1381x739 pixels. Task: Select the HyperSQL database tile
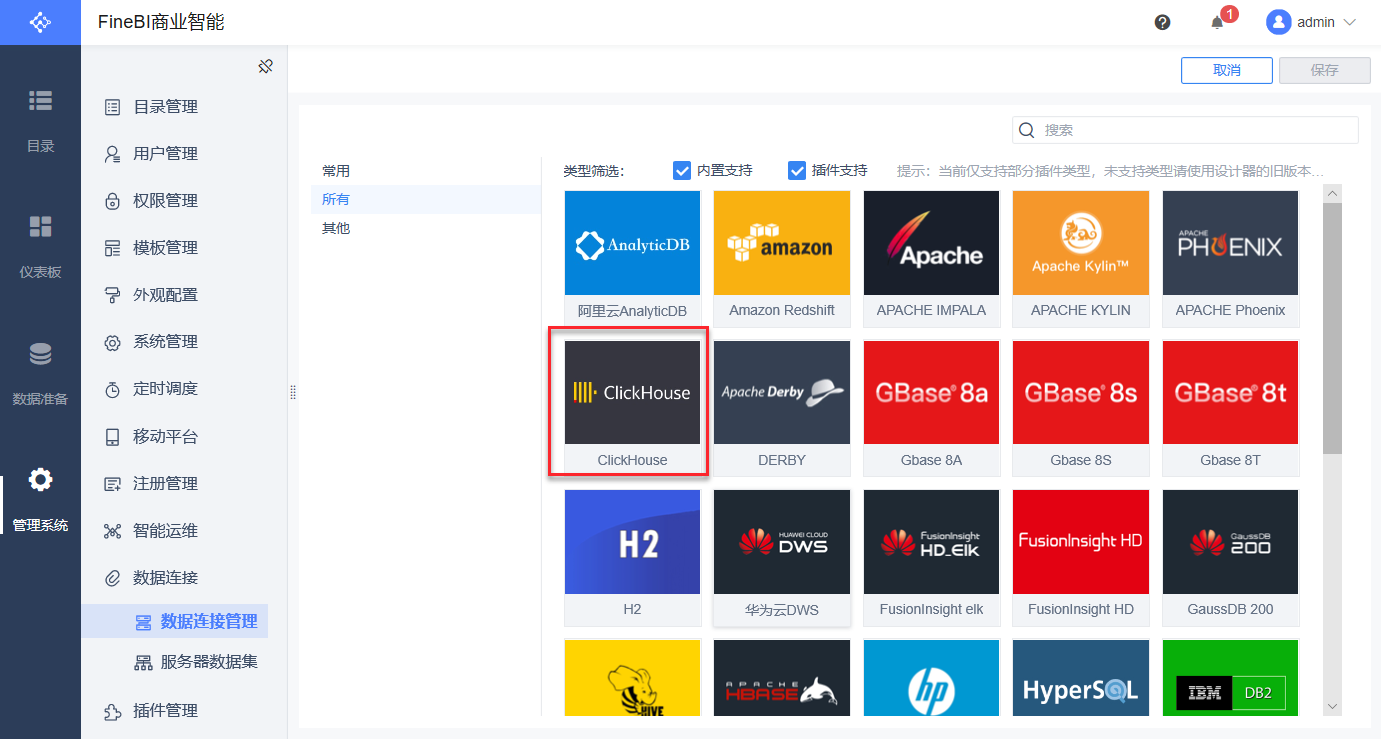(1081, 678)
